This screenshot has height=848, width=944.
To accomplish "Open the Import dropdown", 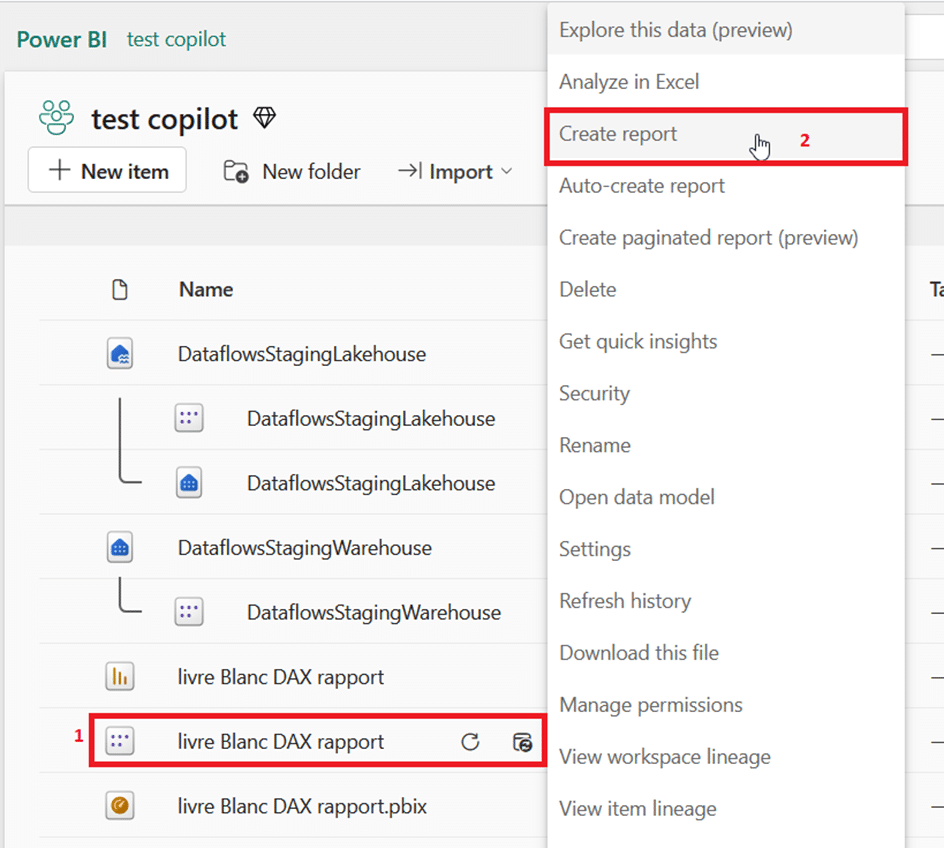I will click(x=455, y=172).
